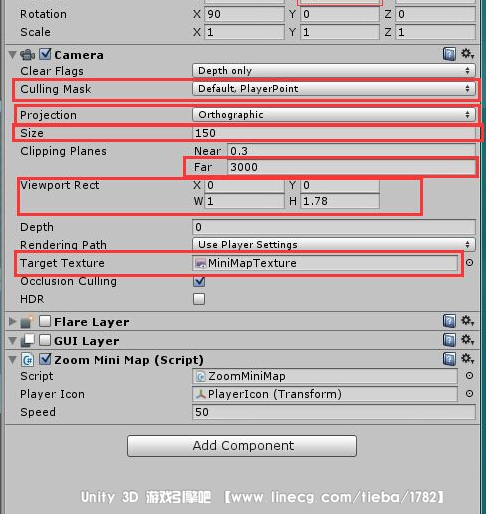Viewport: 490px width, 514px height.
Task: Click the Clipping Planes label
Action: (x=63, y=151)
